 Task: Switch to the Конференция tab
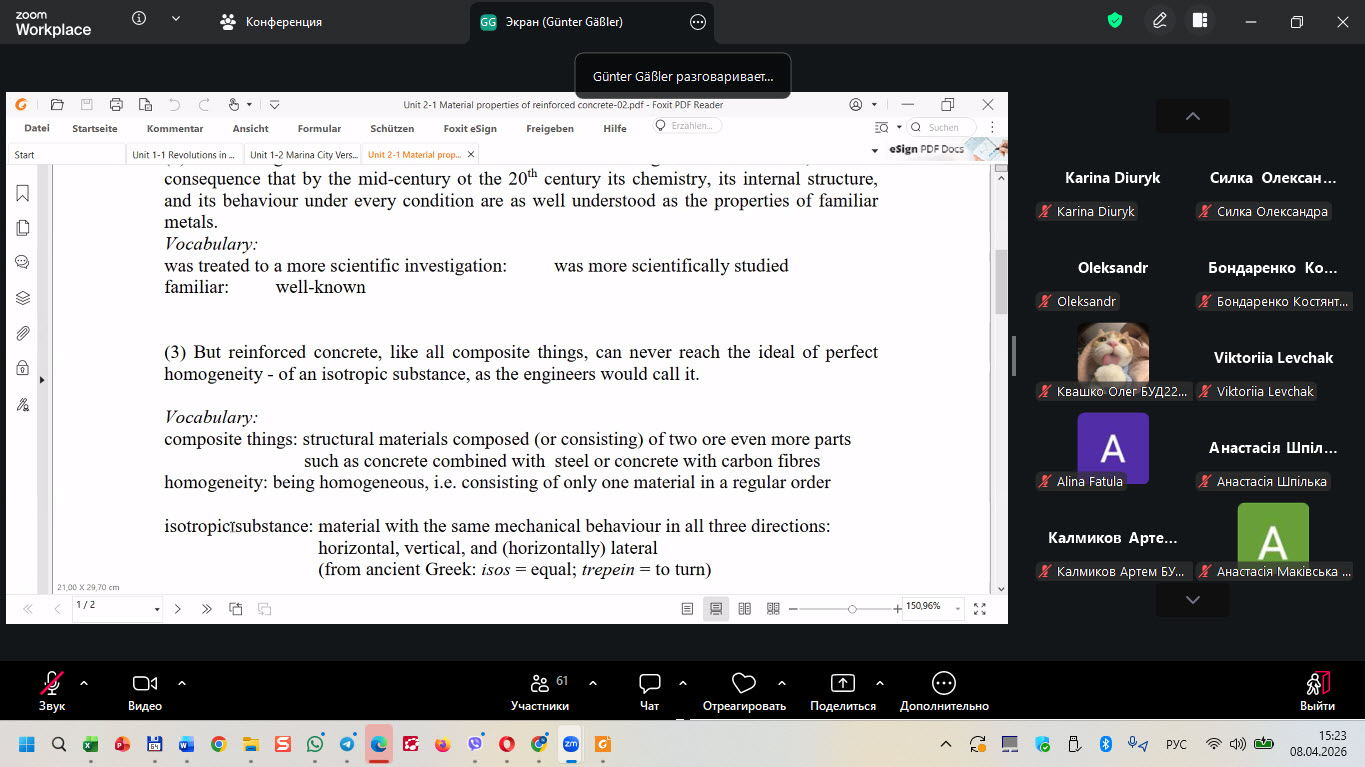pos(271,22)
